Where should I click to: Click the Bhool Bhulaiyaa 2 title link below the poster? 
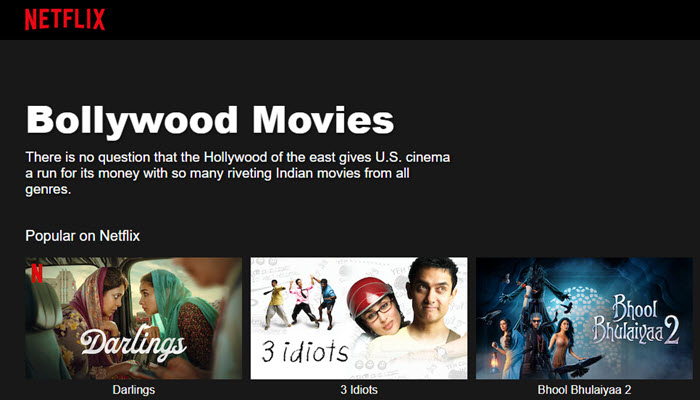tap(584, 390)
